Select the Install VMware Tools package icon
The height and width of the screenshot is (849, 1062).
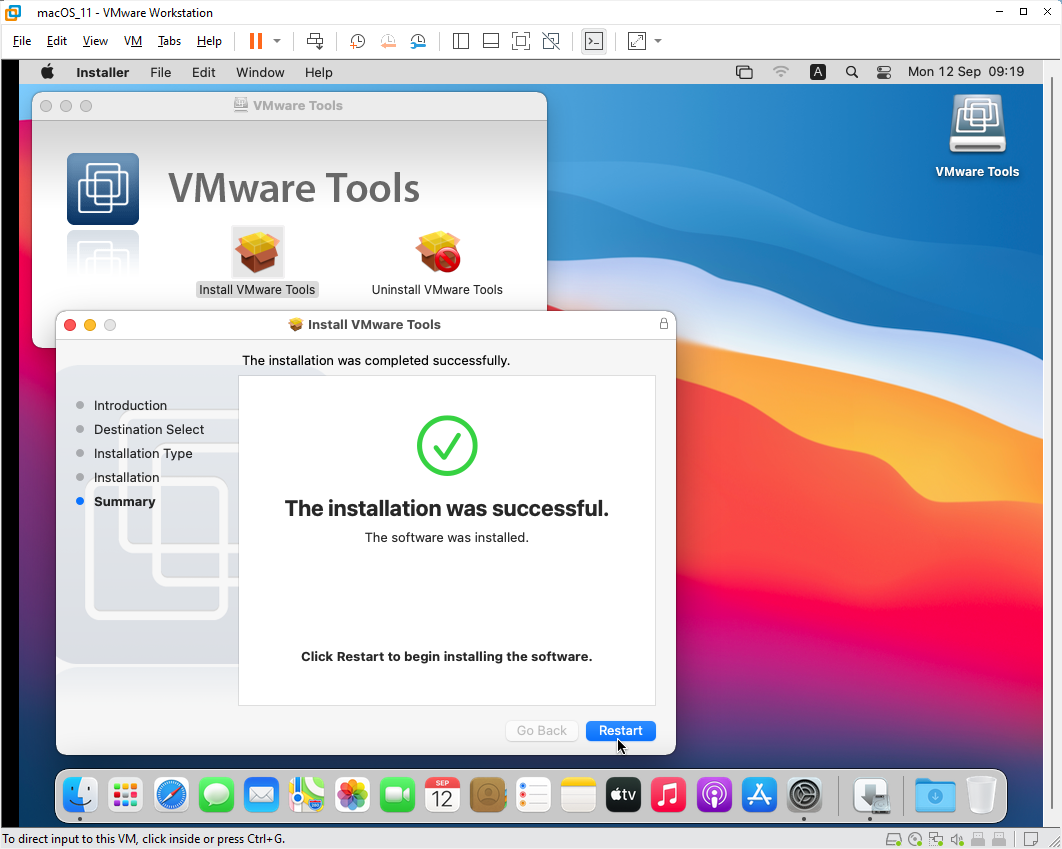click(x=257, y=252)
